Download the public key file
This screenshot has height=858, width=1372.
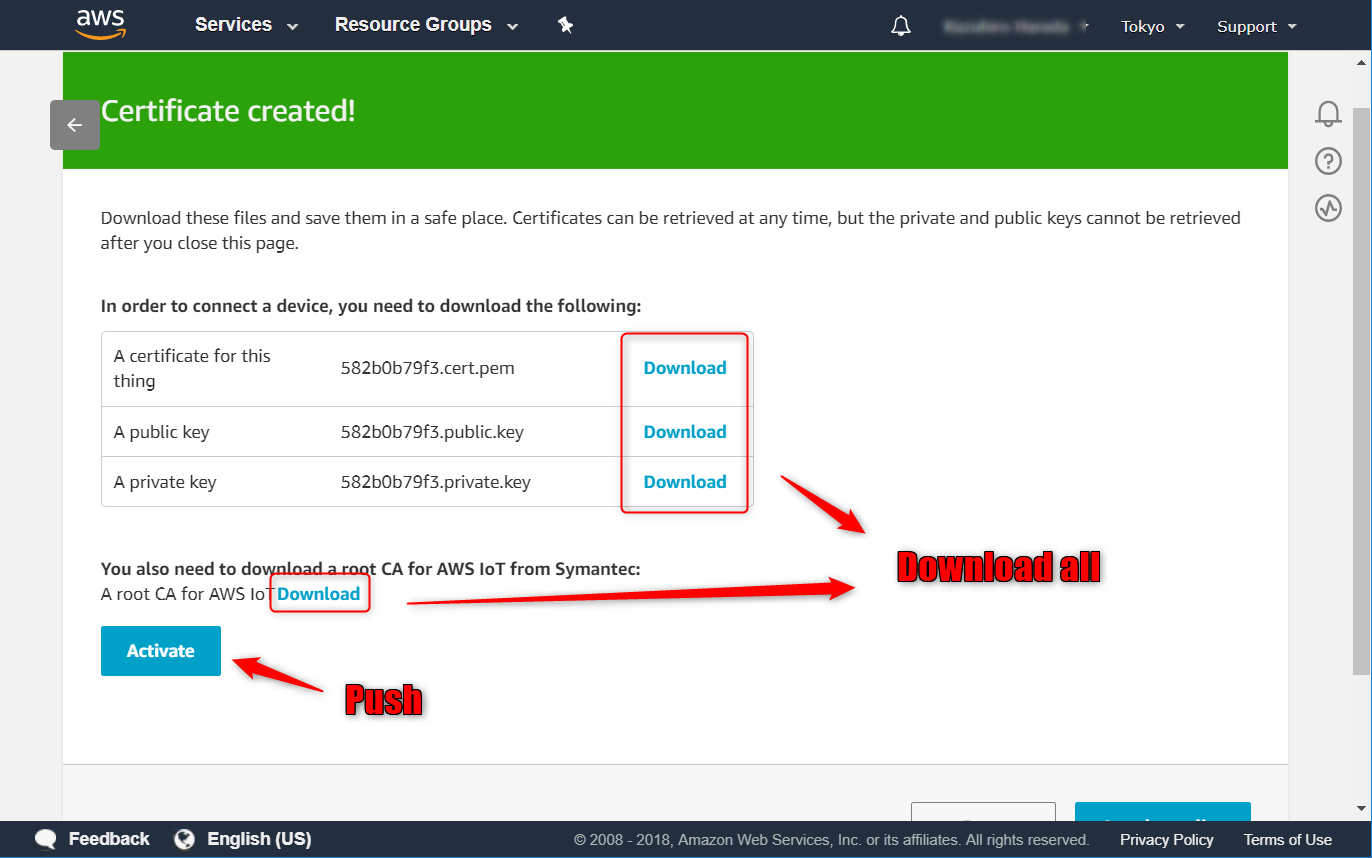[x=685, y=432]
